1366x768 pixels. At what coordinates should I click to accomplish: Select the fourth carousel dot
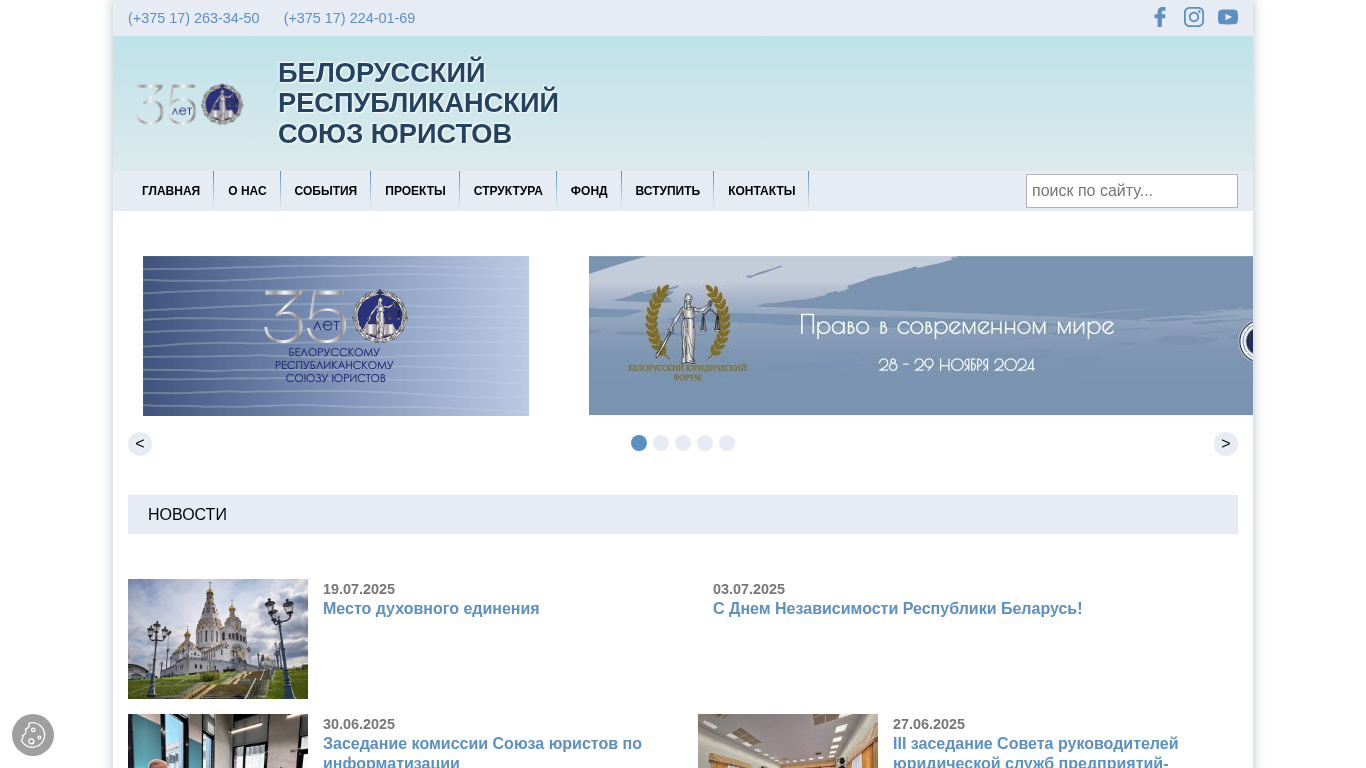[x=705, y=443]
